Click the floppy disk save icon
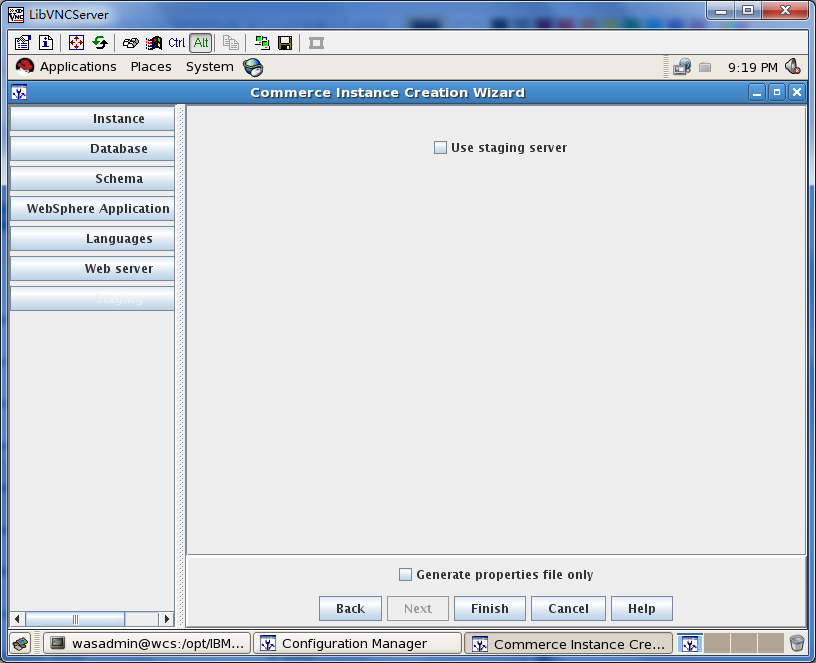This screenshot has width=816, height=663. point(285,43)
